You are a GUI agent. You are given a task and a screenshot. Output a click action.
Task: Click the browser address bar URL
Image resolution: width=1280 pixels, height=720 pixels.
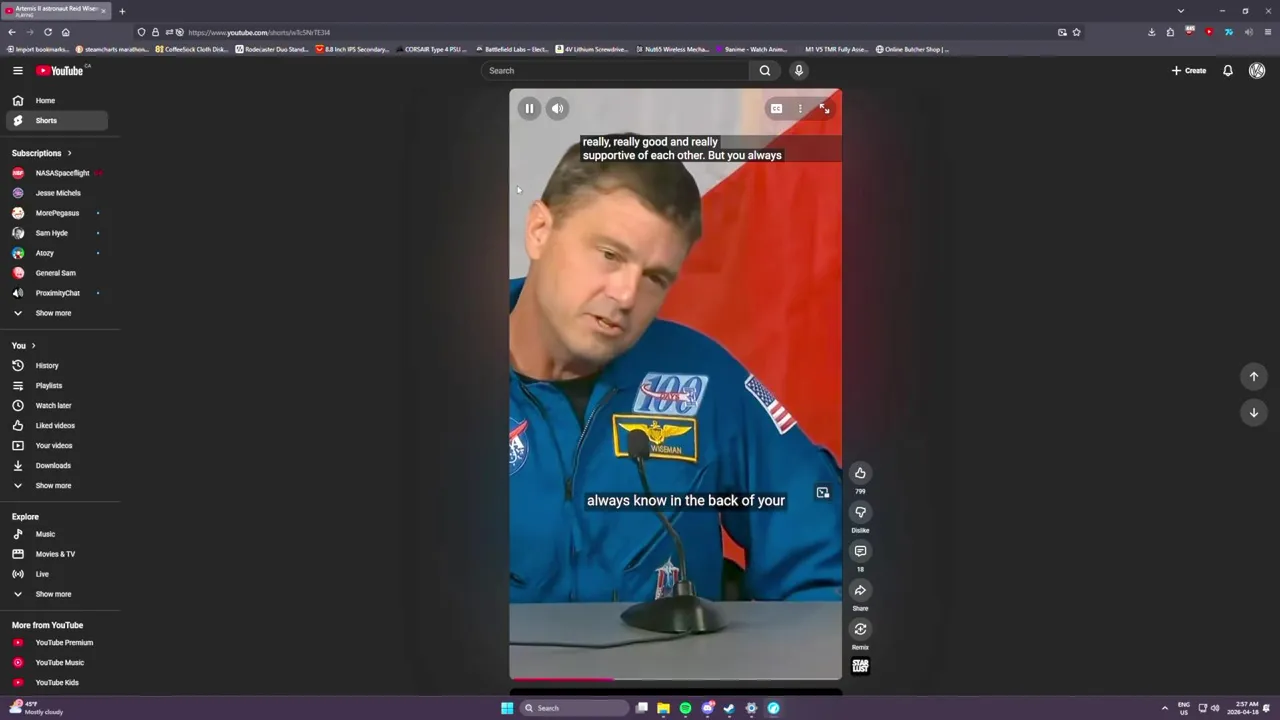tap(259, 32)
